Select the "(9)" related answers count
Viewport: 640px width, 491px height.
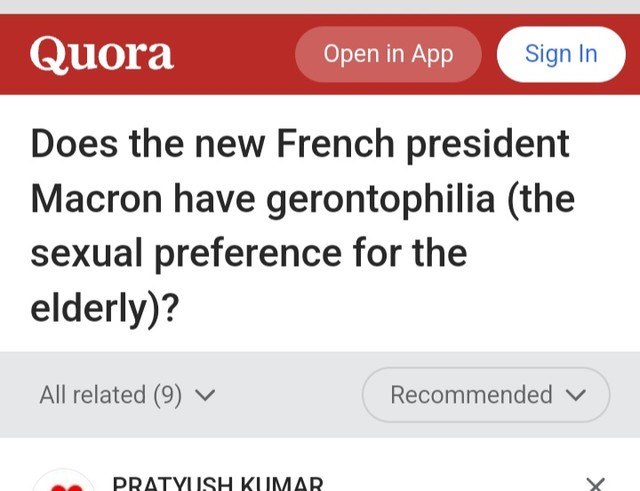[167, 395]
